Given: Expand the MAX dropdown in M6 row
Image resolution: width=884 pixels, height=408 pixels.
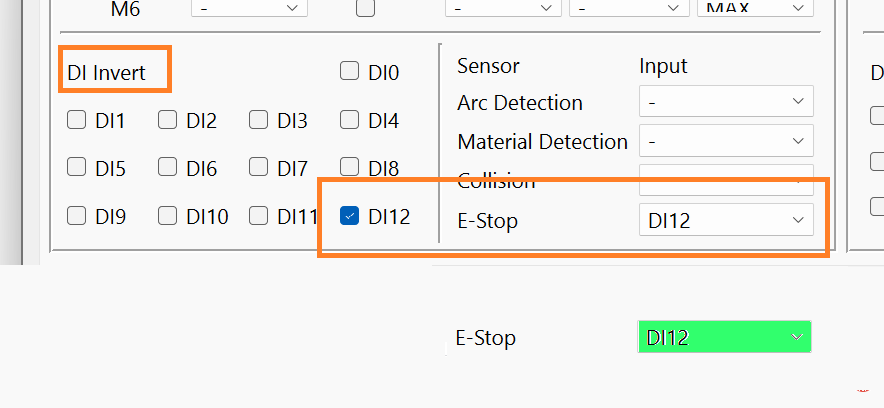Looking at the screenshot, I should pos(754,8).
